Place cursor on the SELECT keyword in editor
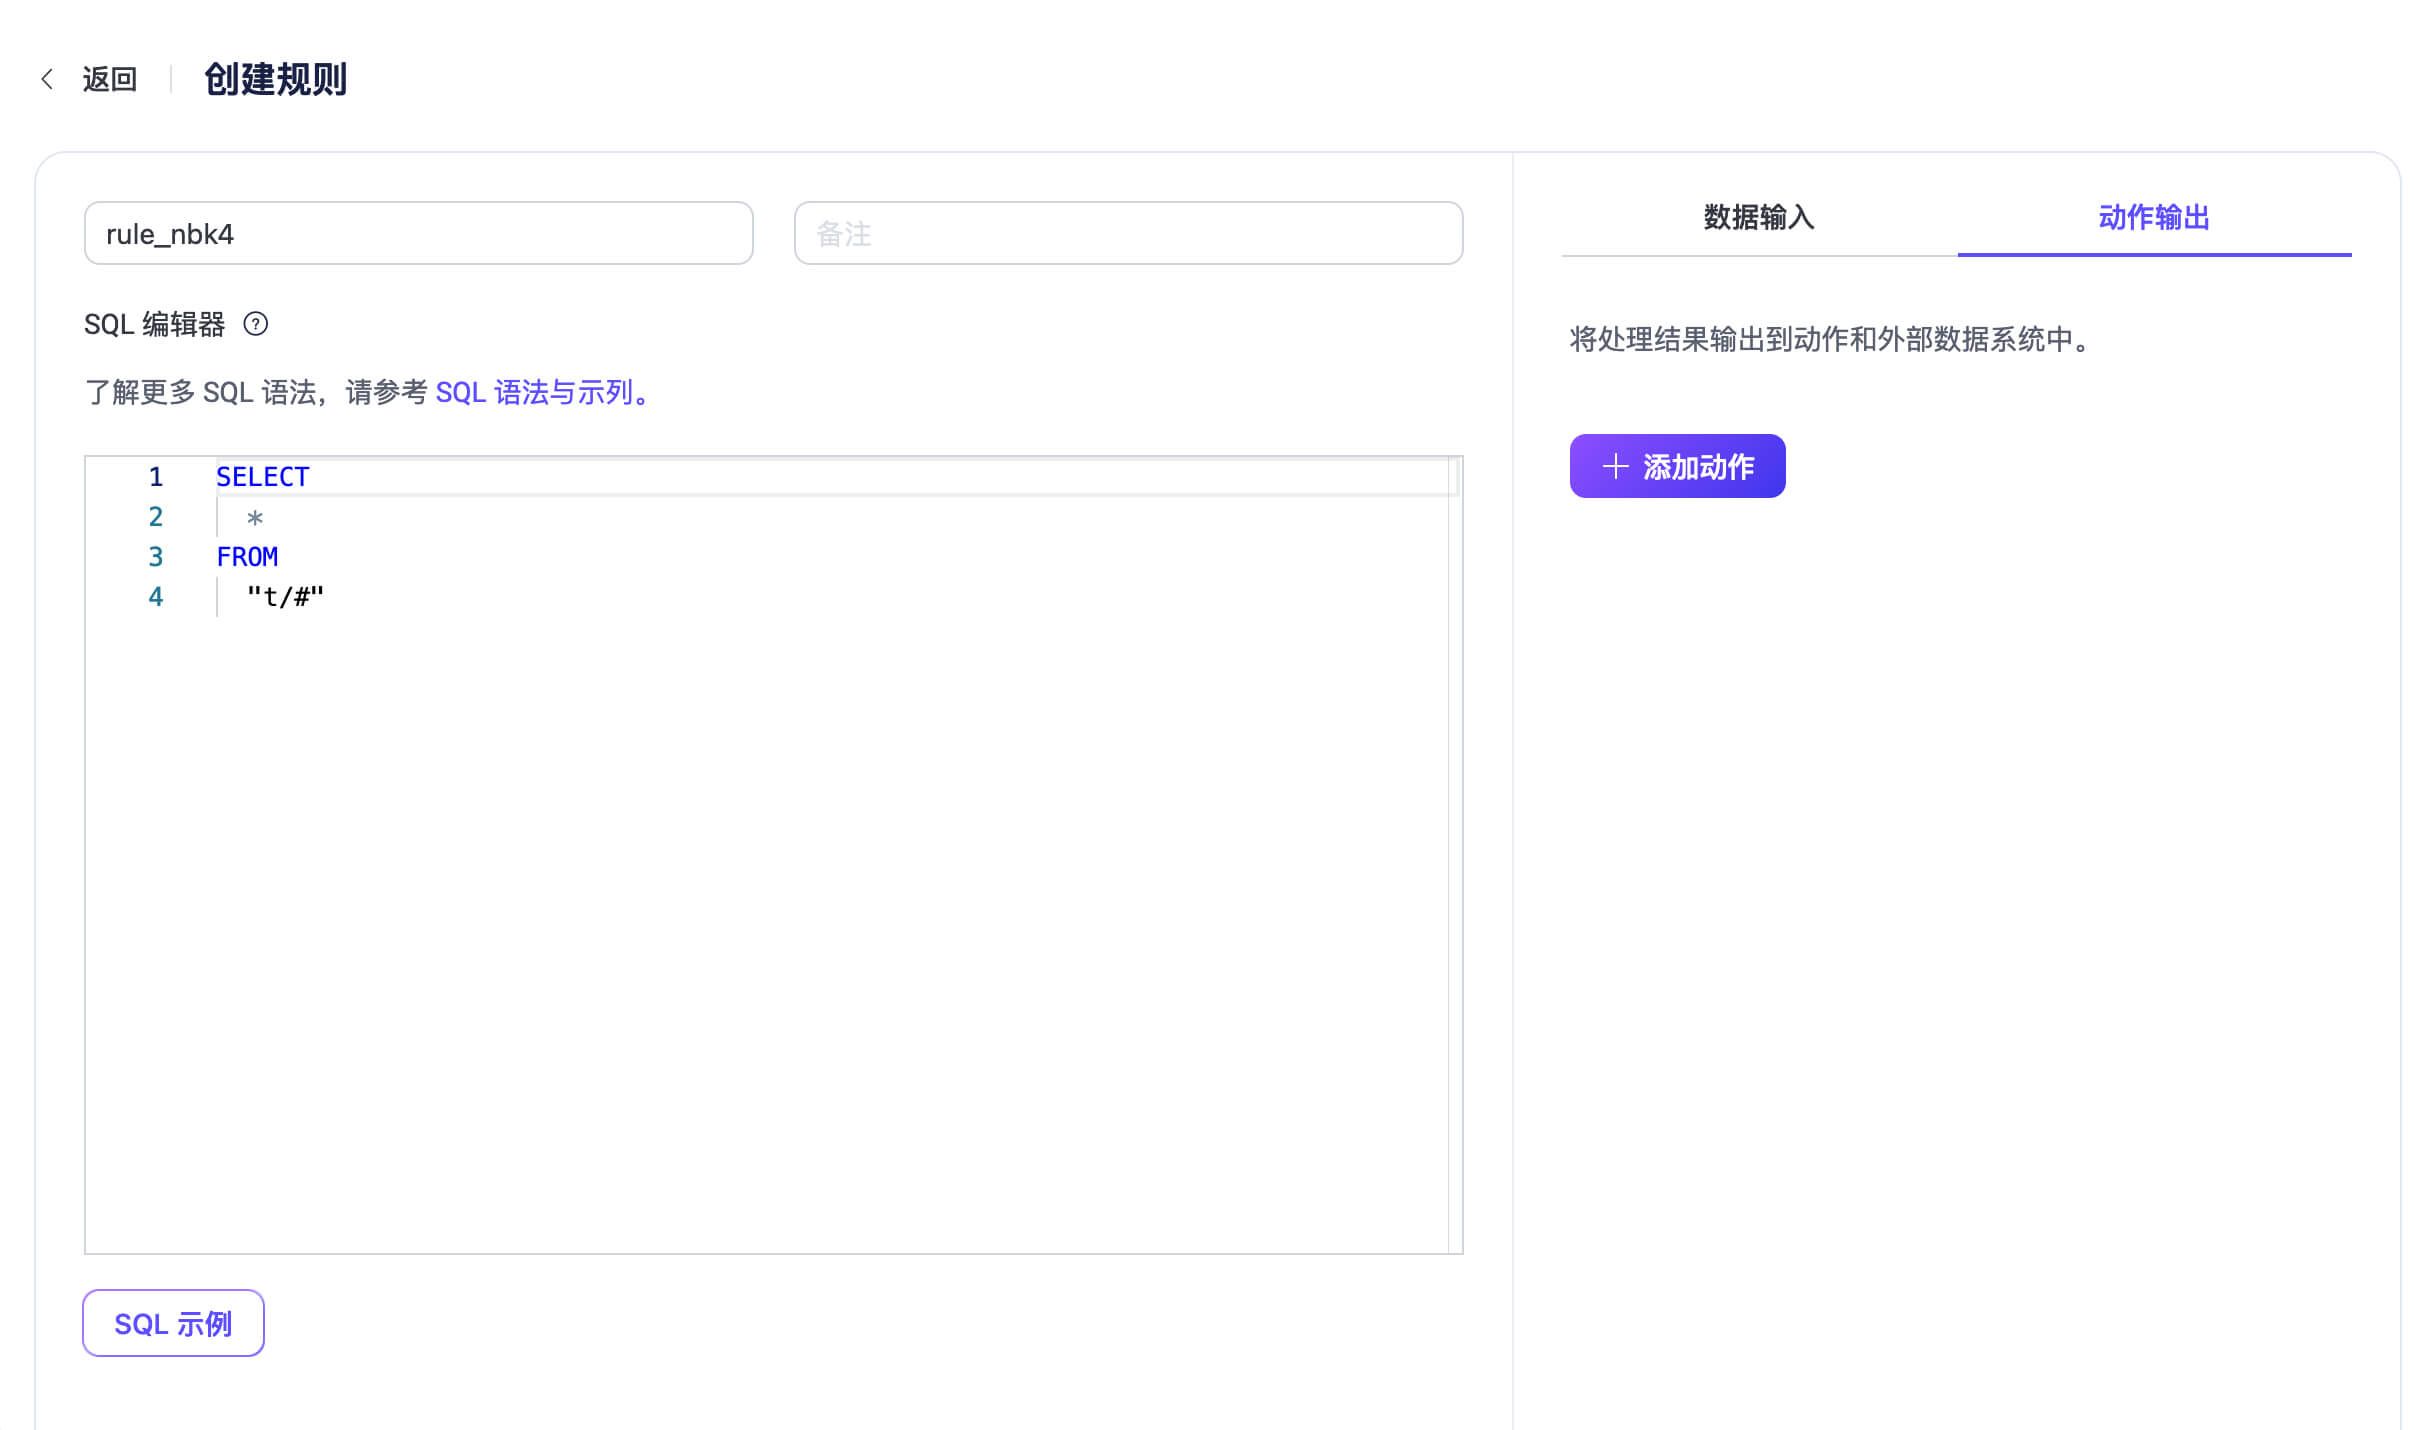 (261, 476)
